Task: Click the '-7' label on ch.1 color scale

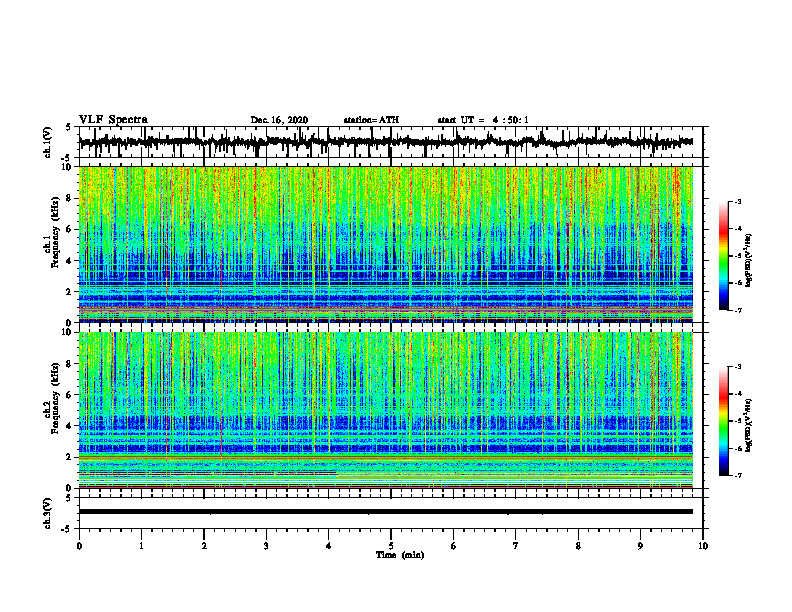Action: coord(737,310)
